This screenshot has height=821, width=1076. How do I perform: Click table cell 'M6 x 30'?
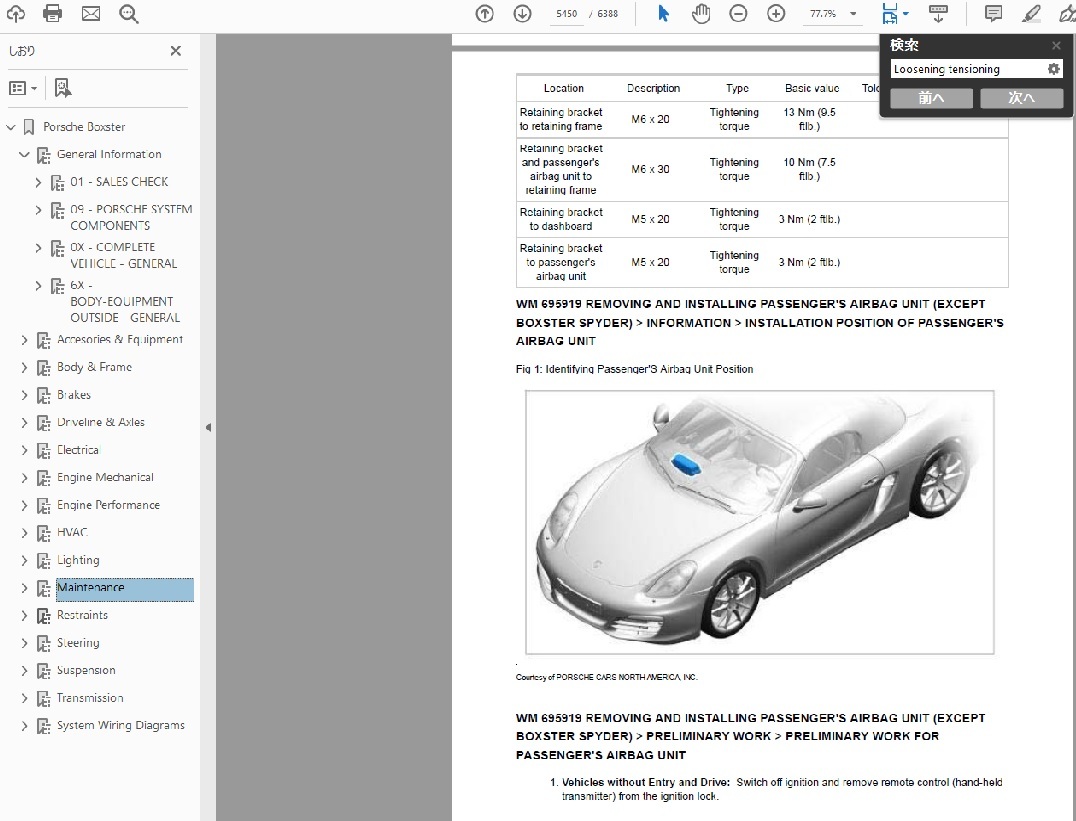pos(650,169)
